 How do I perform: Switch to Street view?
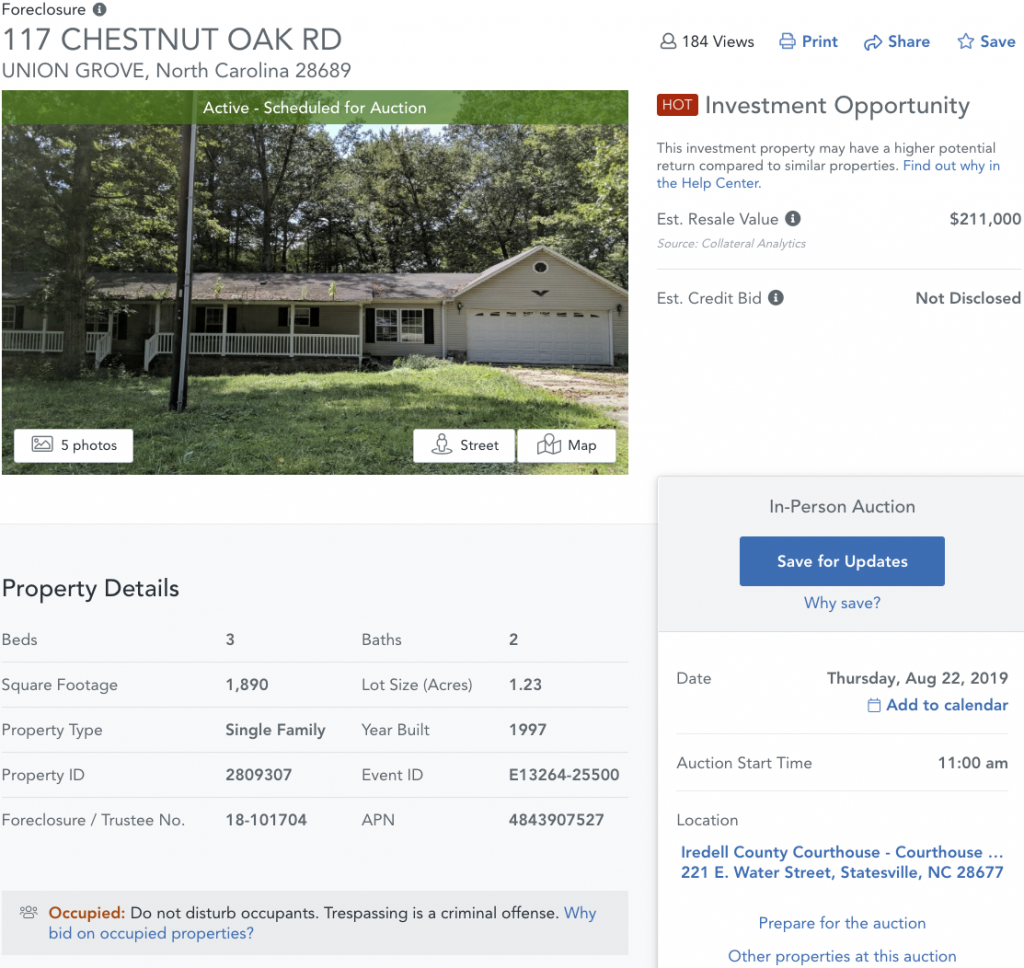464,445
